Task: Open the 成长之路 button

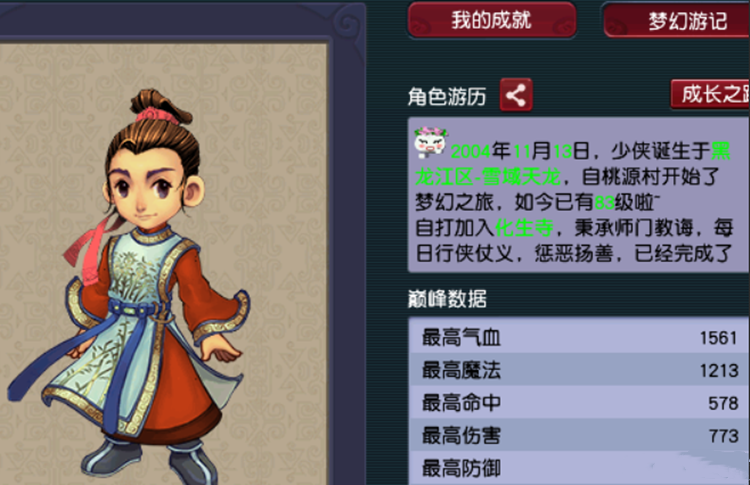Action: (x=710, y=94)
